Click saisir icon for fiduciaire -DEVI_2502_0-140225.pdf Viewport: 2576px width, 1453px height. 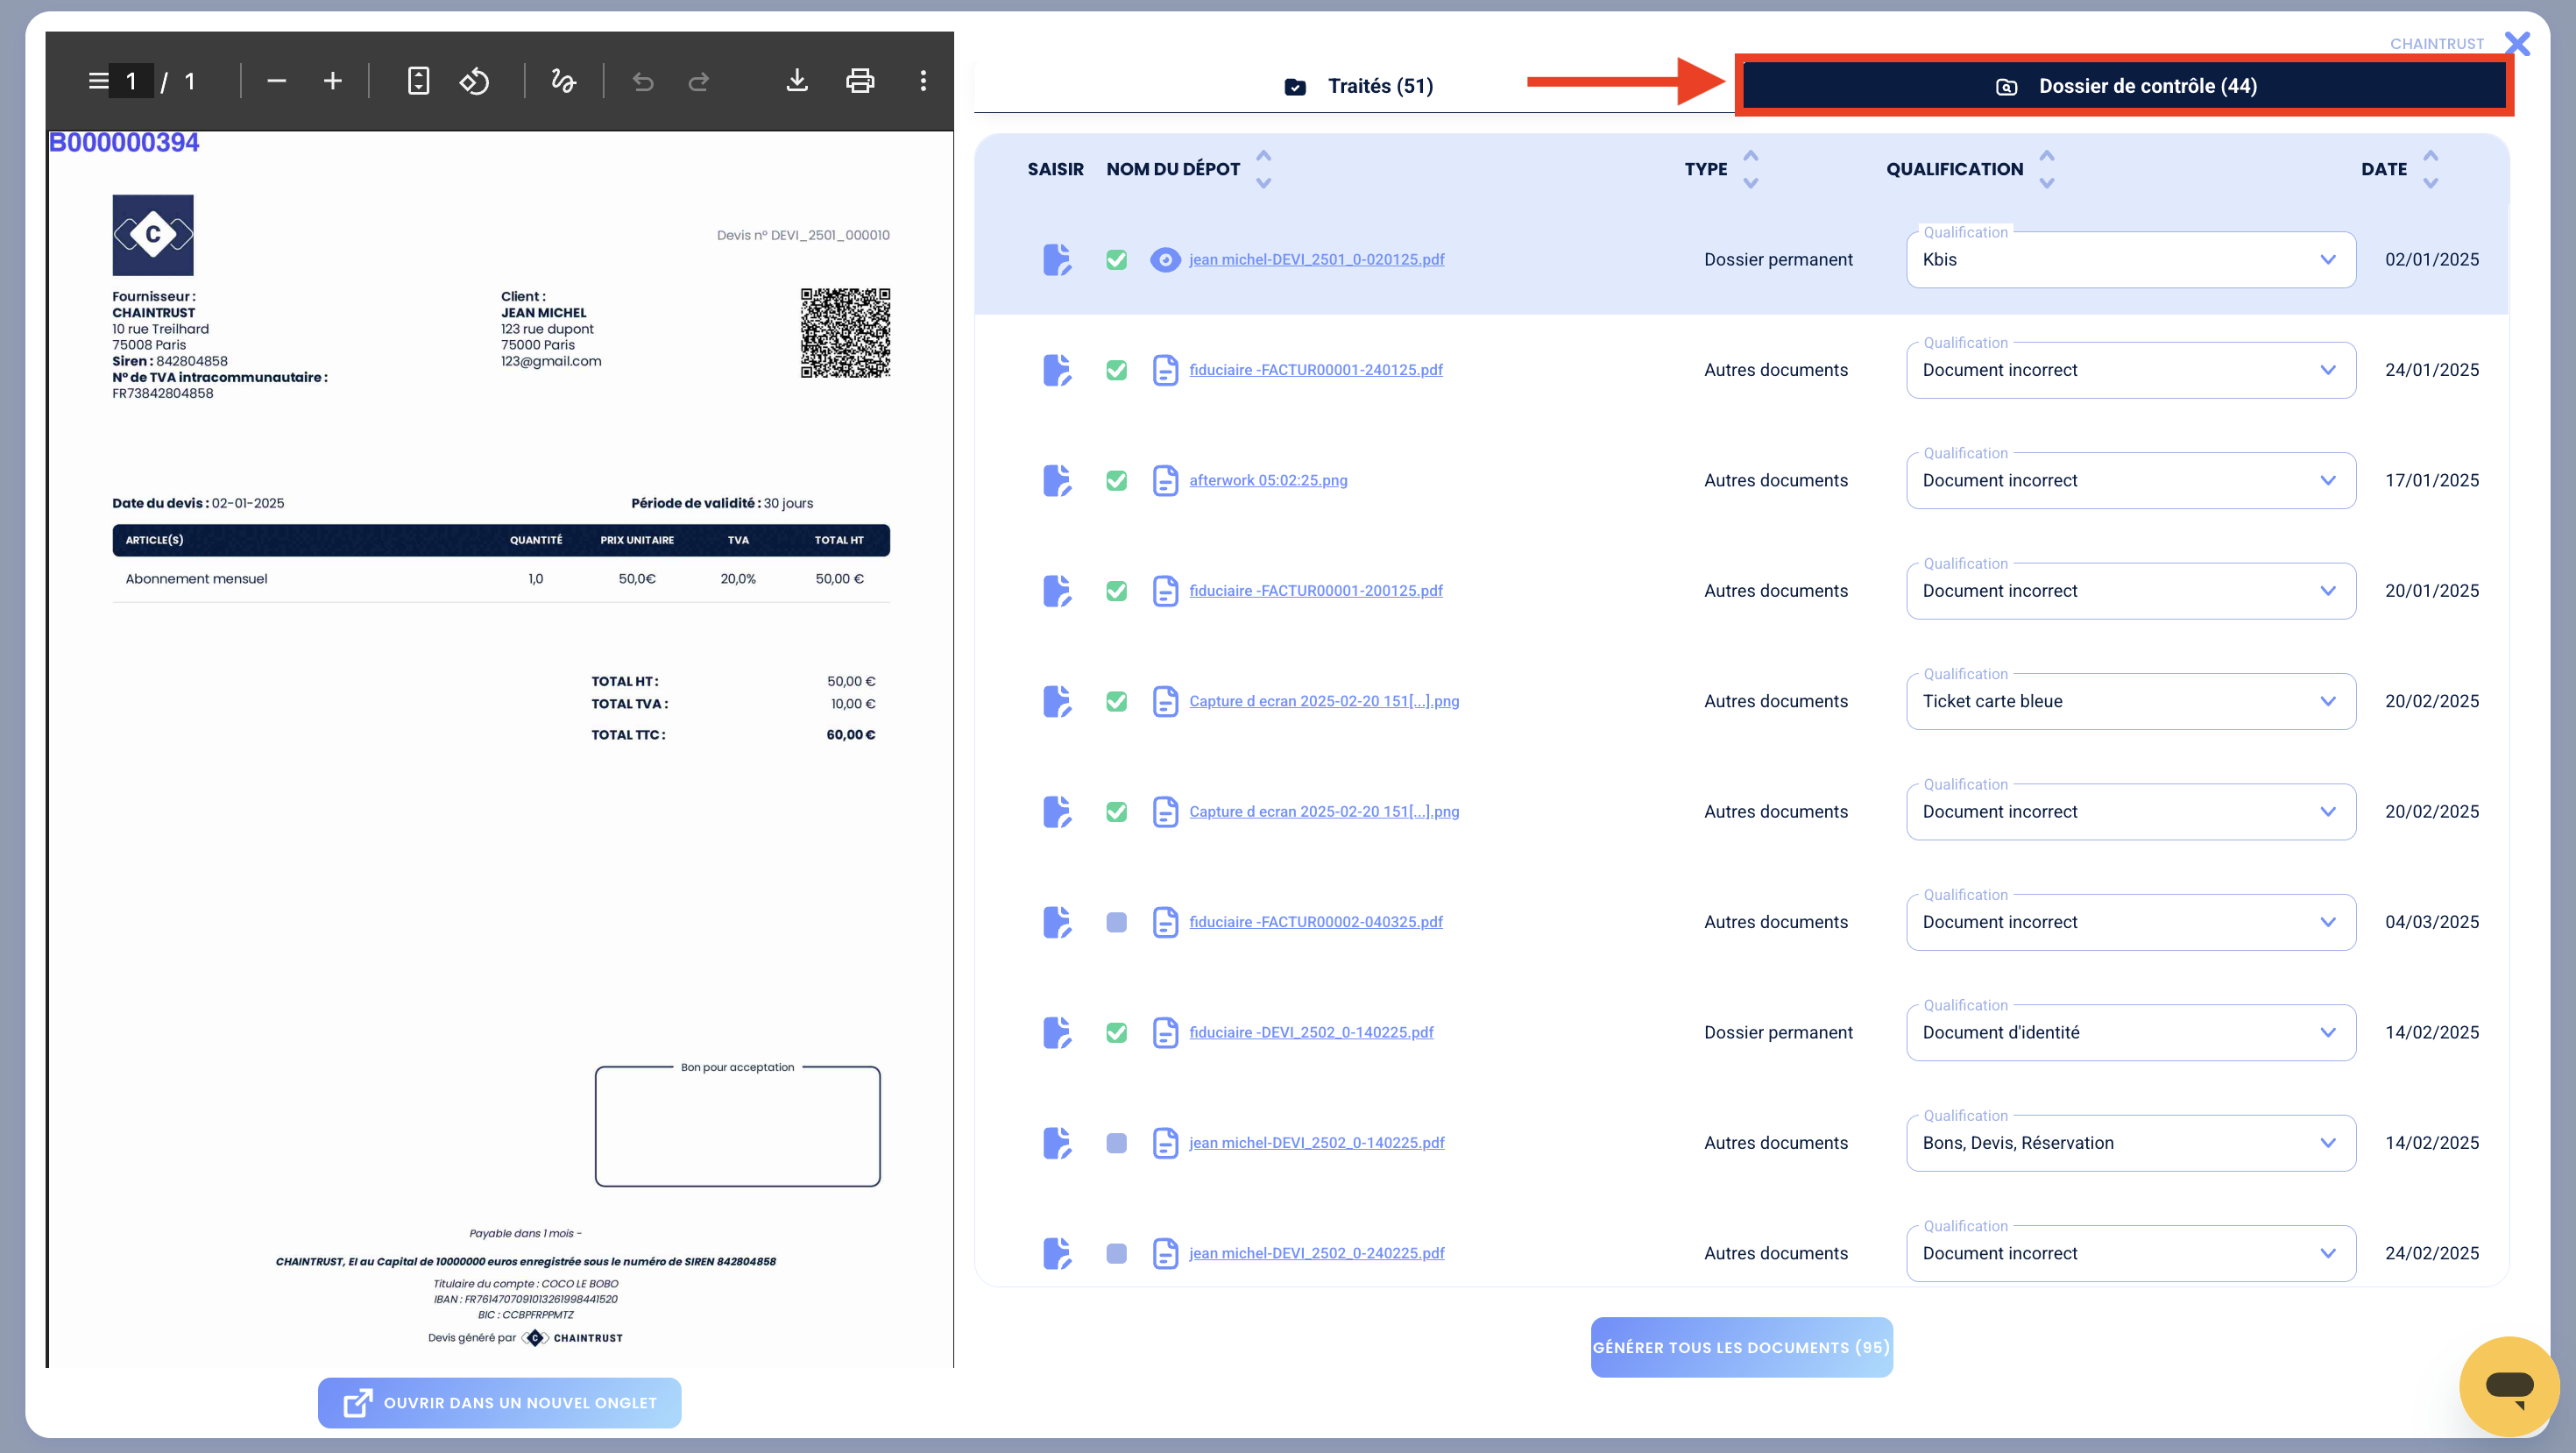point(1057,1033)
